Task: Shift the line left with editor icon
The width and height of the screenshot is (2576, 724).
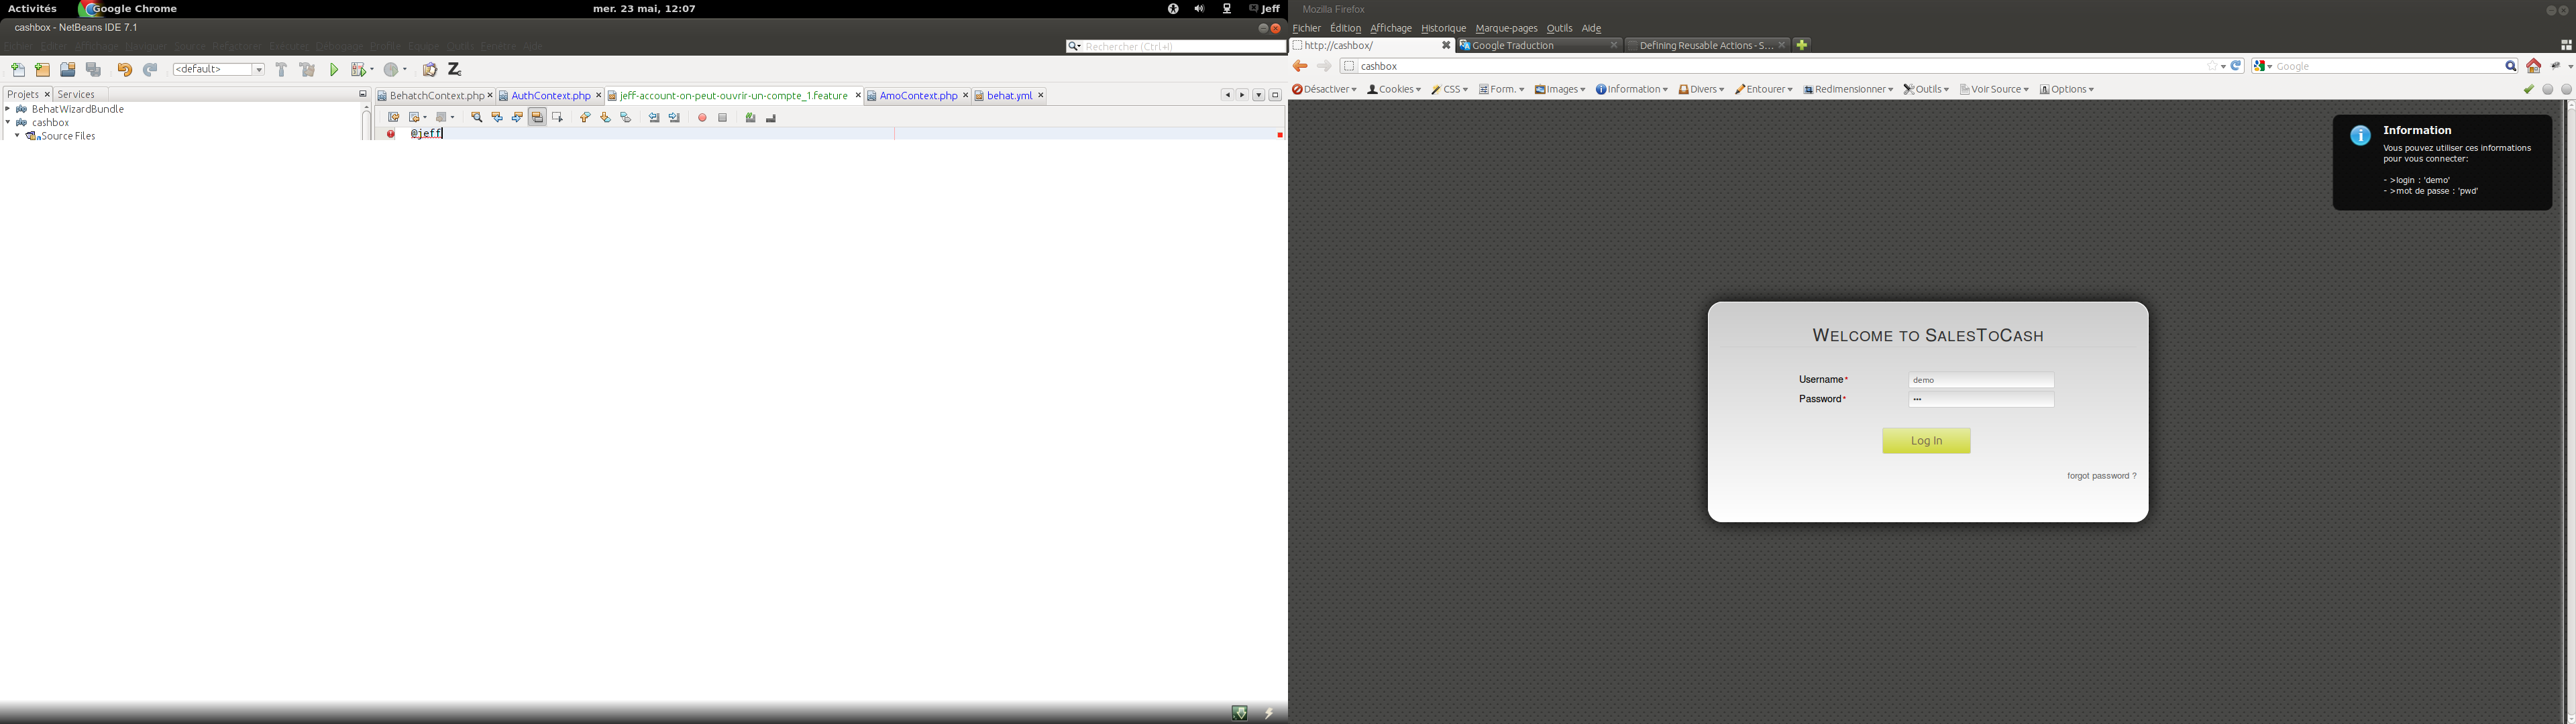Action: 654,118
